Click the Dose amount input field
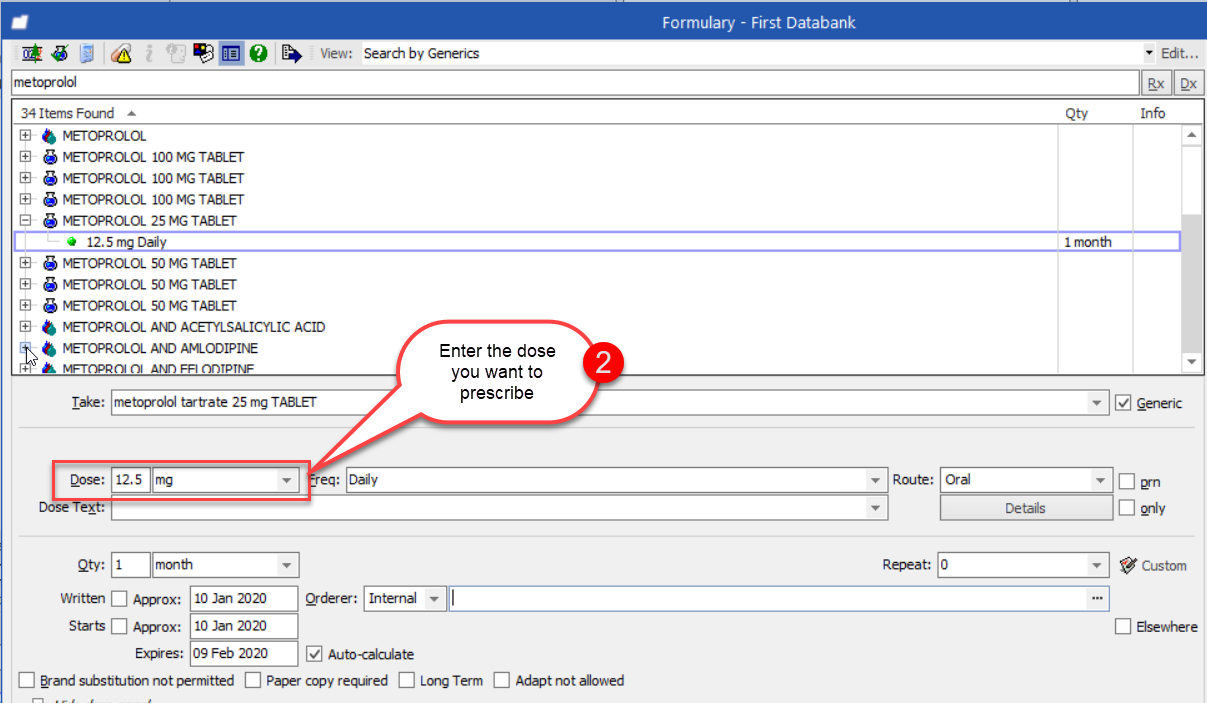This screenshot has height=703, width=1207. [130, 480]
